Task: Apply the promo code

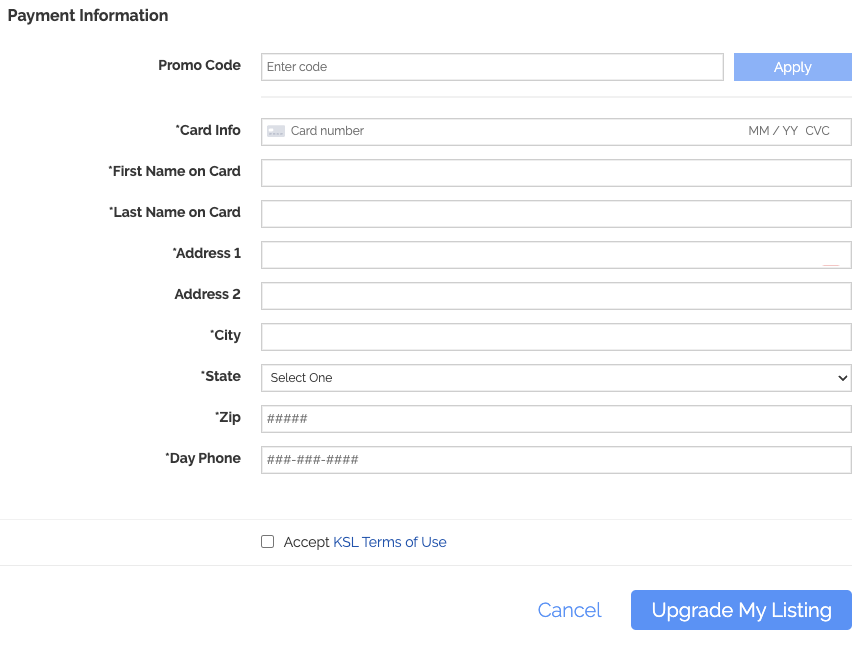Action: click(793, 67)
